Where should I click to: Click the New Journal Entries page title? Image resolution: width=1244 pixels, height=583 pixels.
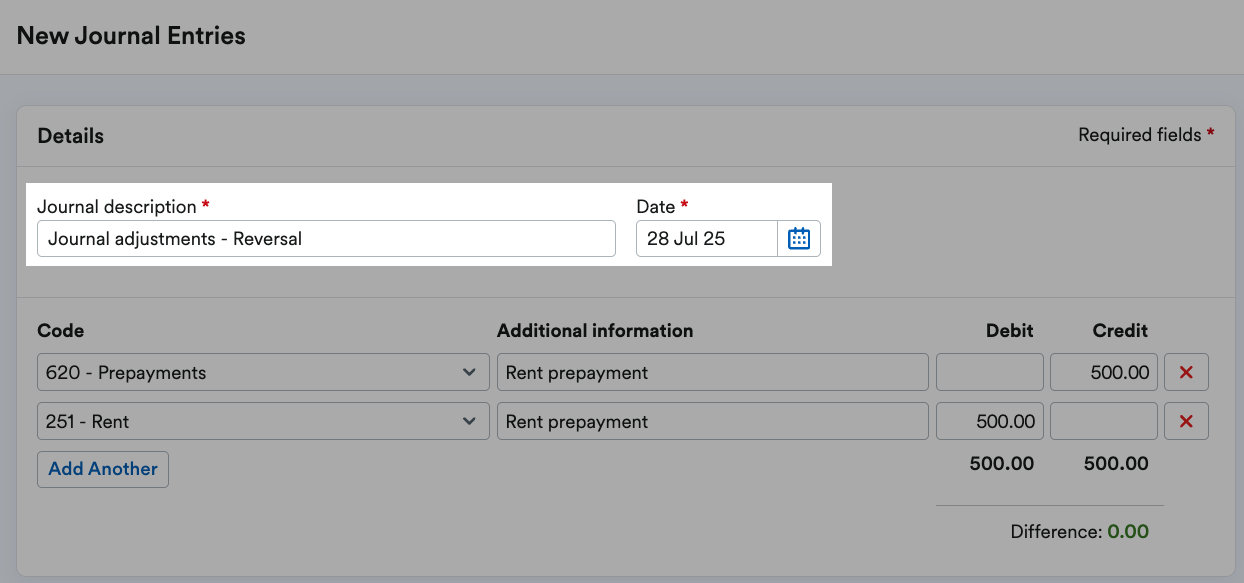tap(130, 35)
